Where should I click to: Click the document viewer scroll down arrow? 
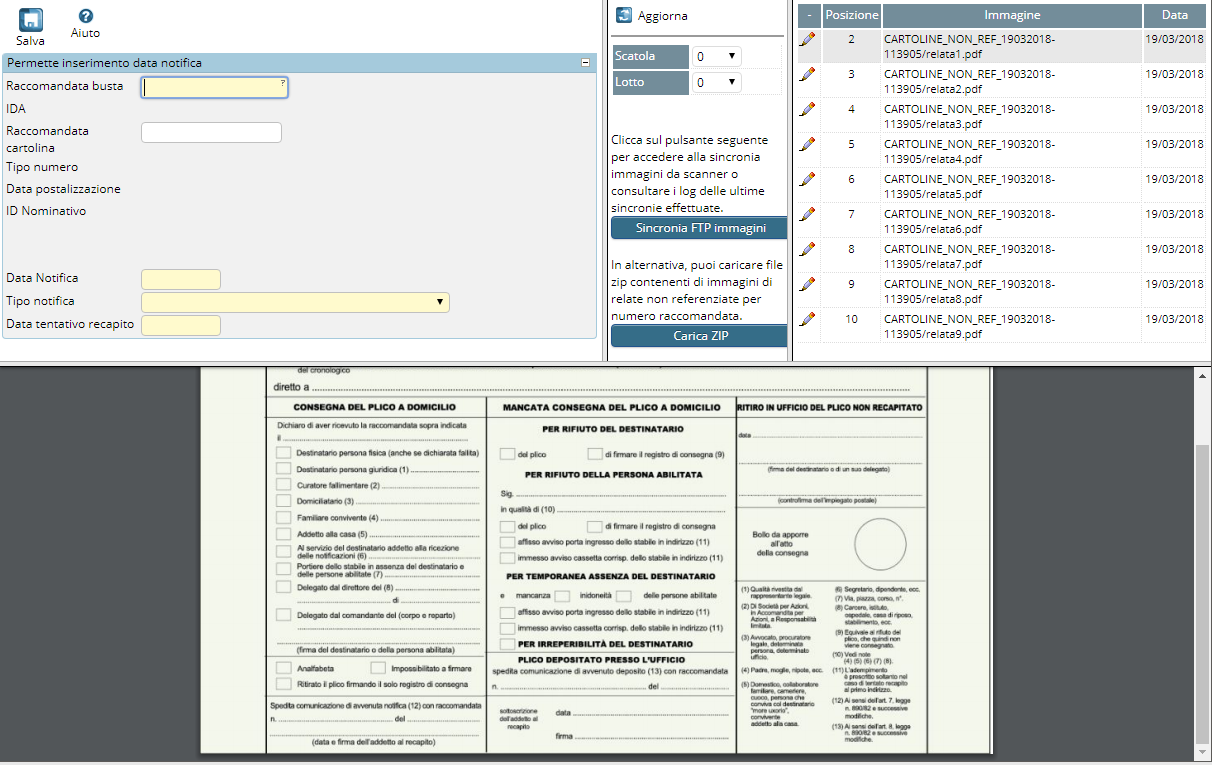click(x=1203, y=752)
